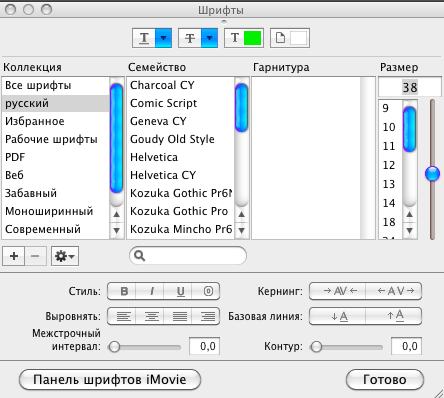Click the line spacing slider knob
The width and height of the screenshot is (444, 398).
[x=114, y=347]
